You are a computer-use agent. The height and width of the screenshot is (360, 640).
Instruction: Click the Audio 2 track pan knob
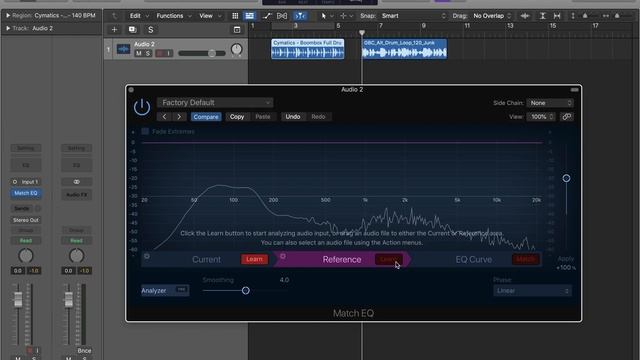pyautogui.click(x=236, y=49)
